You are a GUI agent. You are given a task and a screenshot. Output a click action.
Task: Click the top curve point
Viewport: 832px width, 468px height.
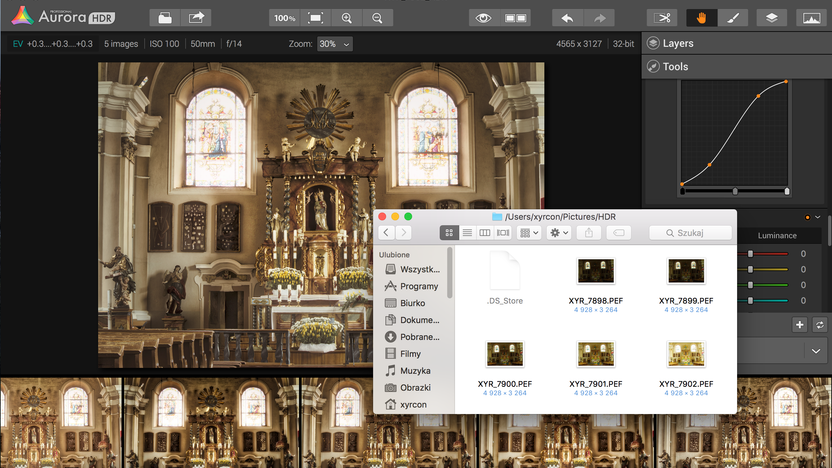pos(786,82)
